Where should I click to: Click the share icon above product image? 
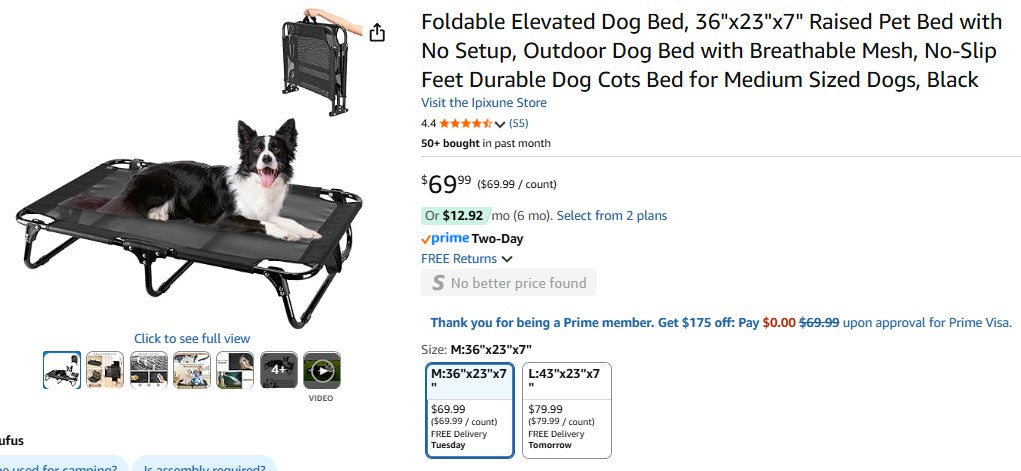(x=377, y=33)
